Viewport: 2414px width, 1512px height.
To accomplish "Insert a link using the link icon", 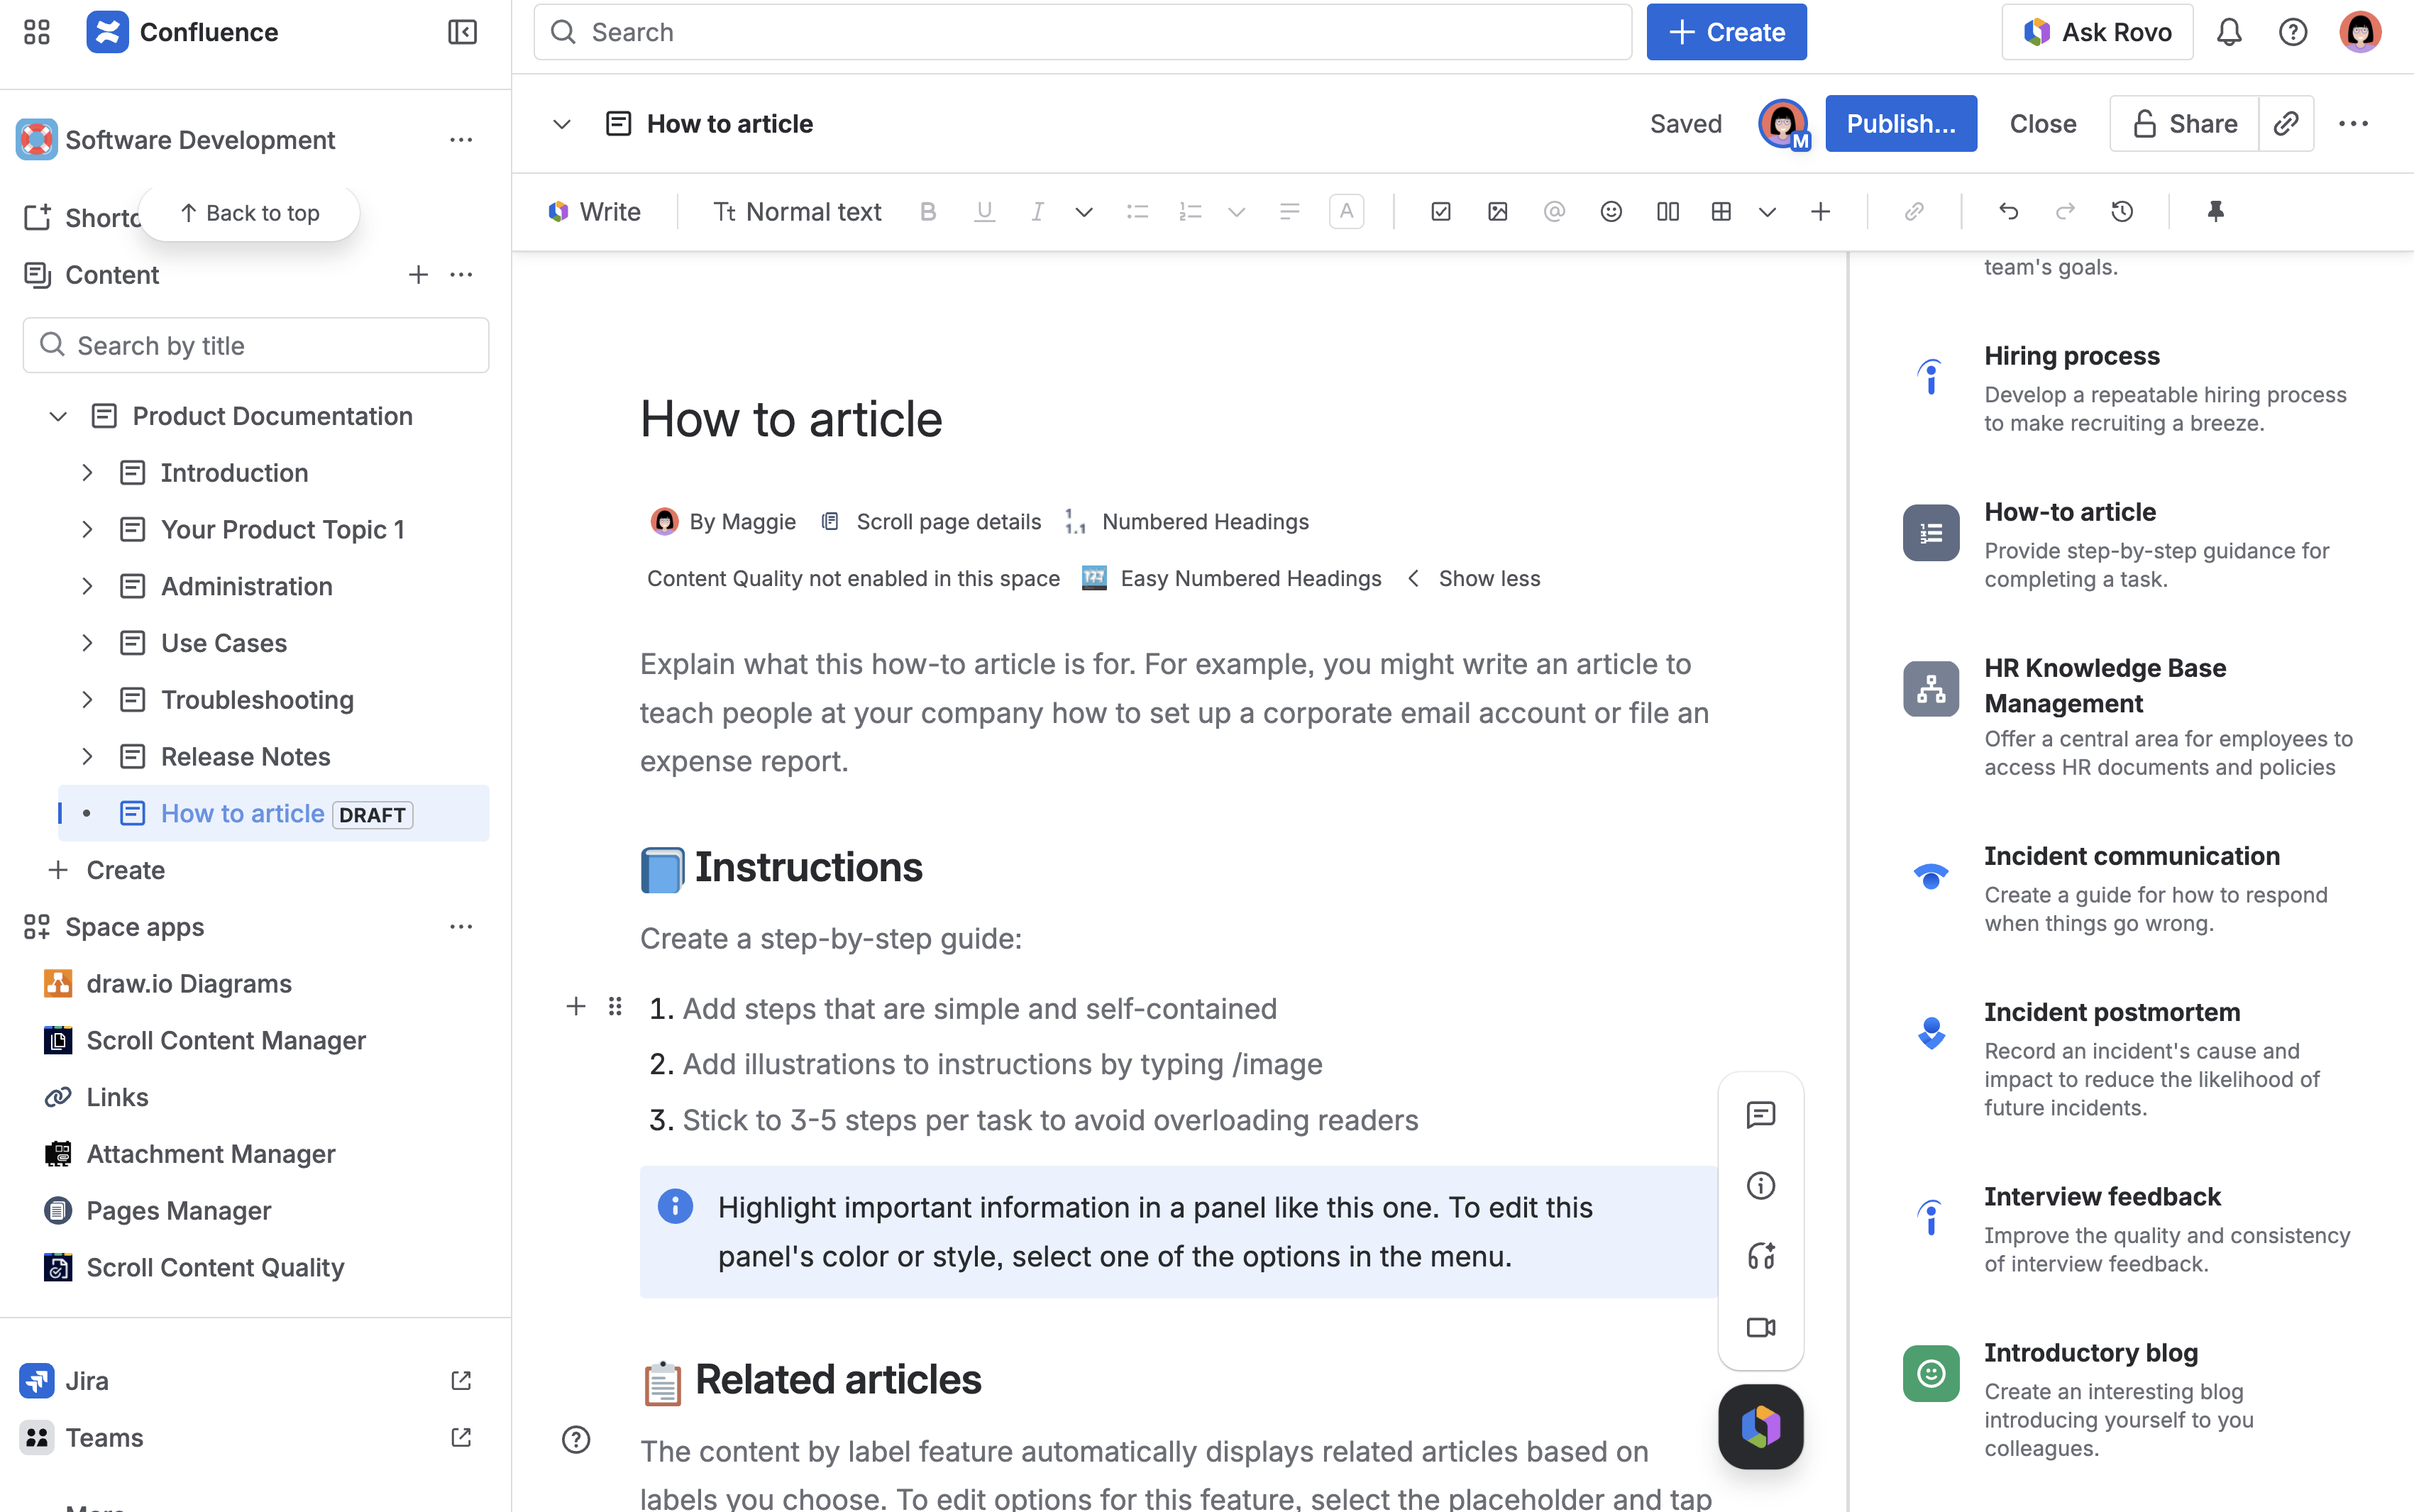I will [1914, 211].
